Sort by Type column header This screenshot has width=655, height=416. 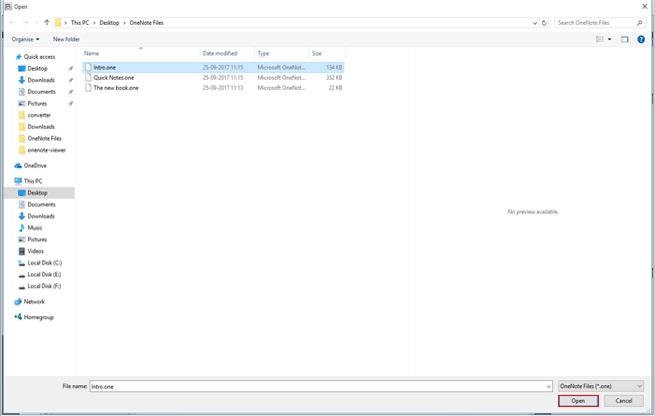263,53
